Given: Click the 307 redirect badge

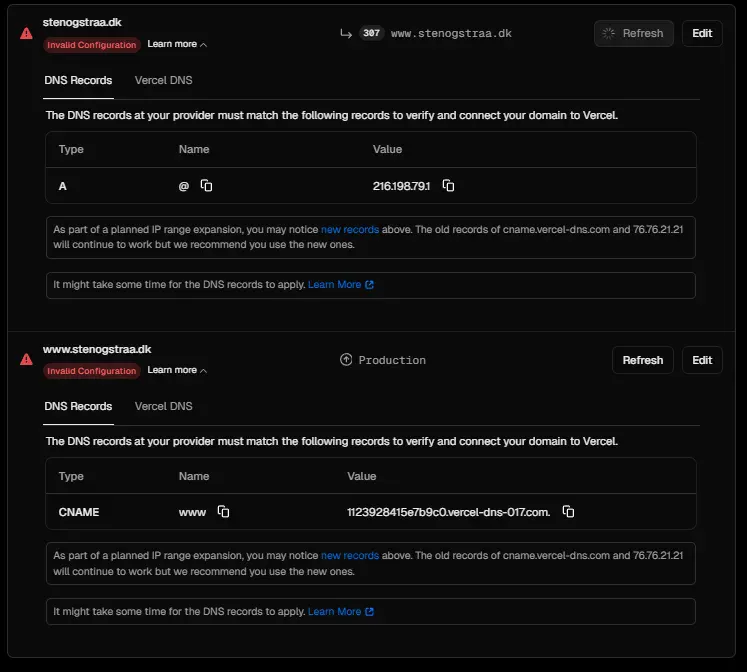Looking at the screenshot, I should coord(371,33).
